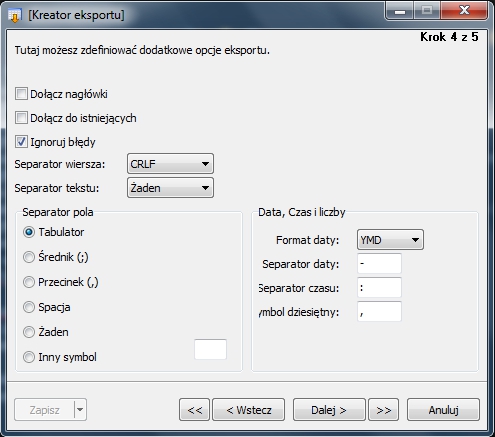Viewport: 495px width, 437px height.
Task: Jump to last step with >> button
Action: [384, 409]
